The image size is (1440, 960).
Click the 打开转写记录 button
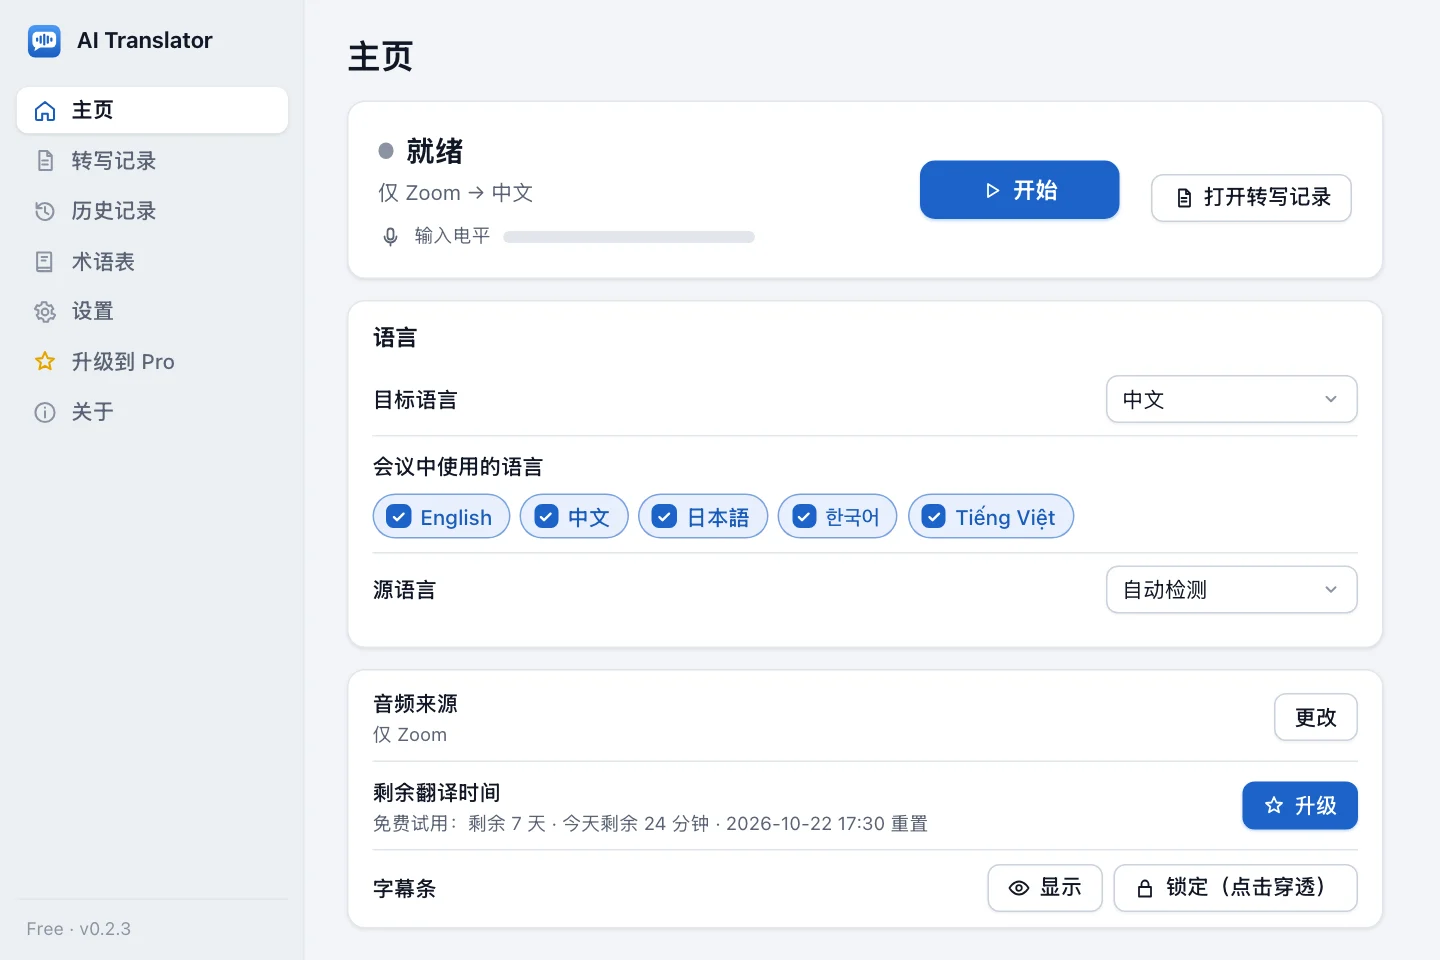1251,198
